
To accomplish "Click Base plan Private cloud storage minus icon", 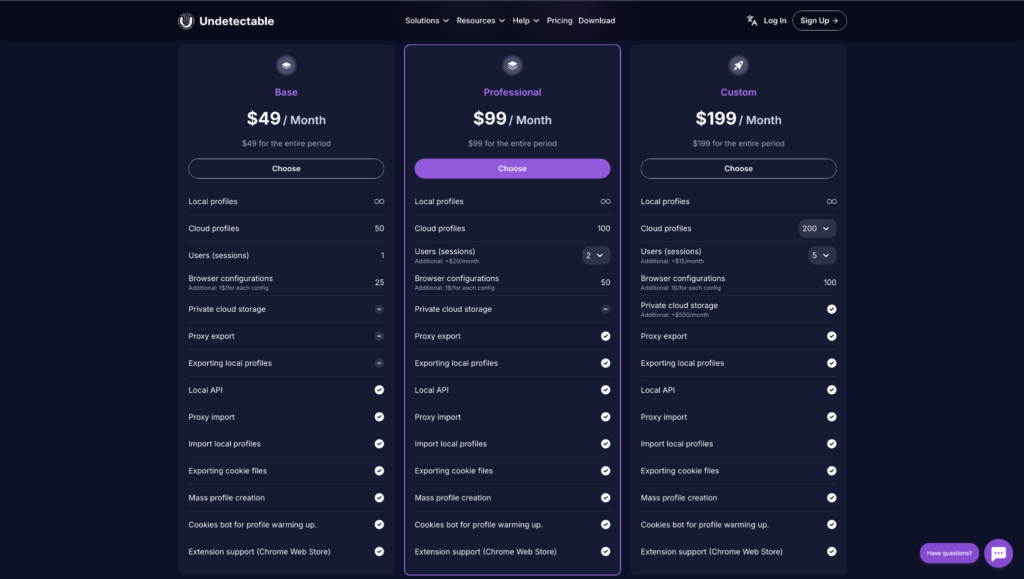I will coord(379,309).
